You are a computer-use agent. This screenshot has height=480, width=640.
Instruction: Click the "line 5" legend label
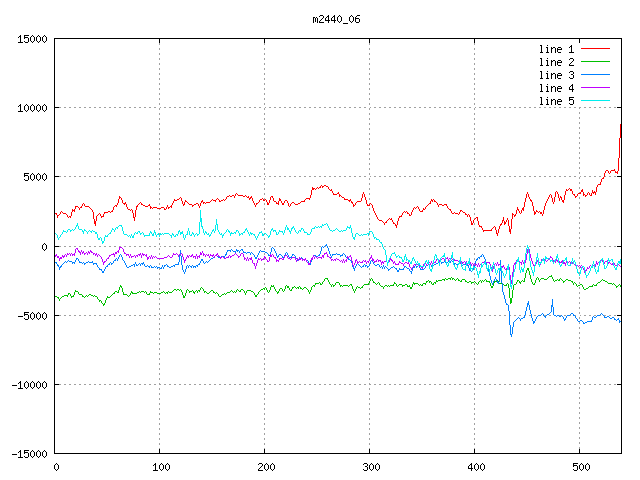click(556, 101)
